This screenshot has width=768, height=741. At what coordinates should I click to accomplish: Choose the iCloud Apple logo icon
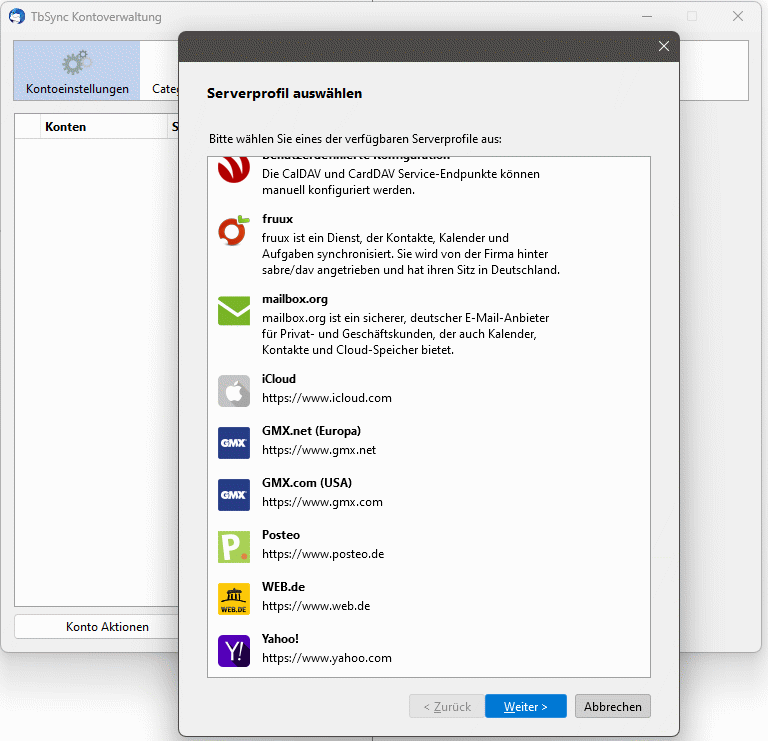[234, 391]
